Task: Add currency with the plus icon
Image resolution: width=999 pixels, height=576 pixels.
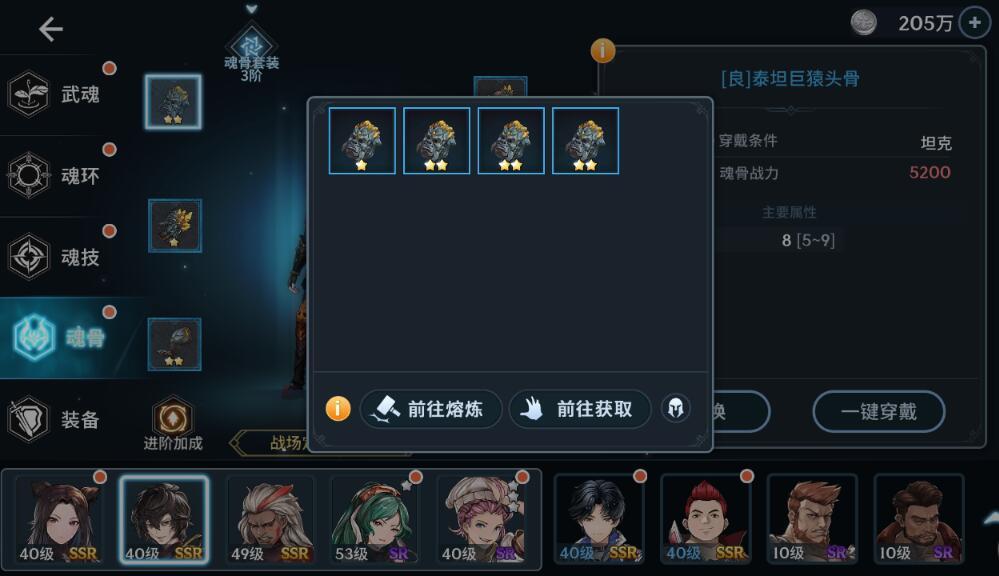Action: [975, 23]
